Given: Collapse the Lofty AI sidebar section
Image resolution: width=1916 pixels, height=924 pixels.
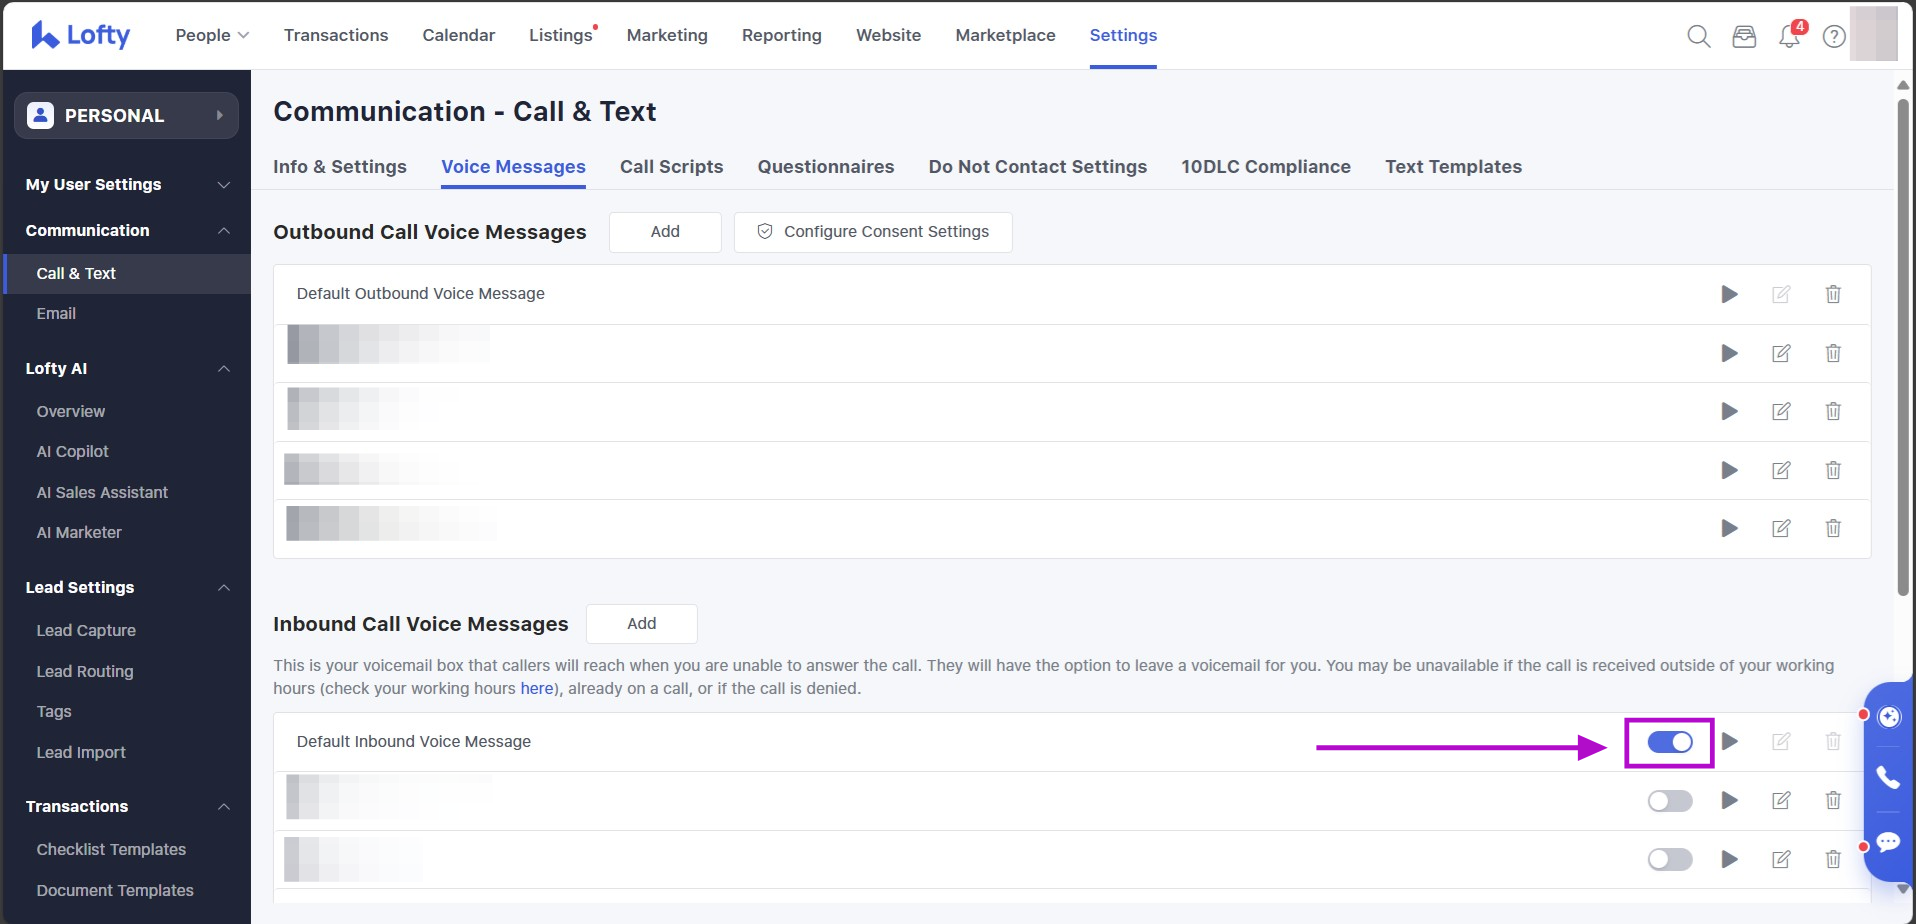Looking at the screenshot, I should click(224, 369).
